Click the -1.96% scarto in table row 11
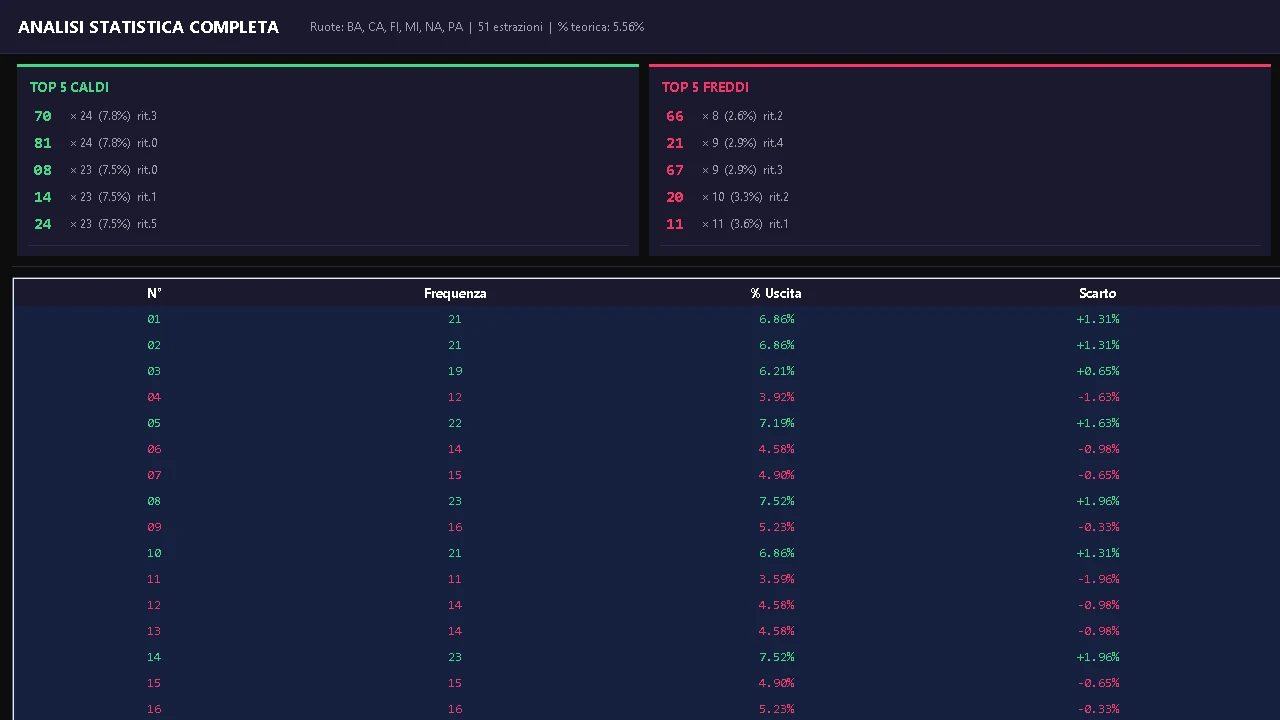The image size is (1280, 720). (x=1098, y=579)
